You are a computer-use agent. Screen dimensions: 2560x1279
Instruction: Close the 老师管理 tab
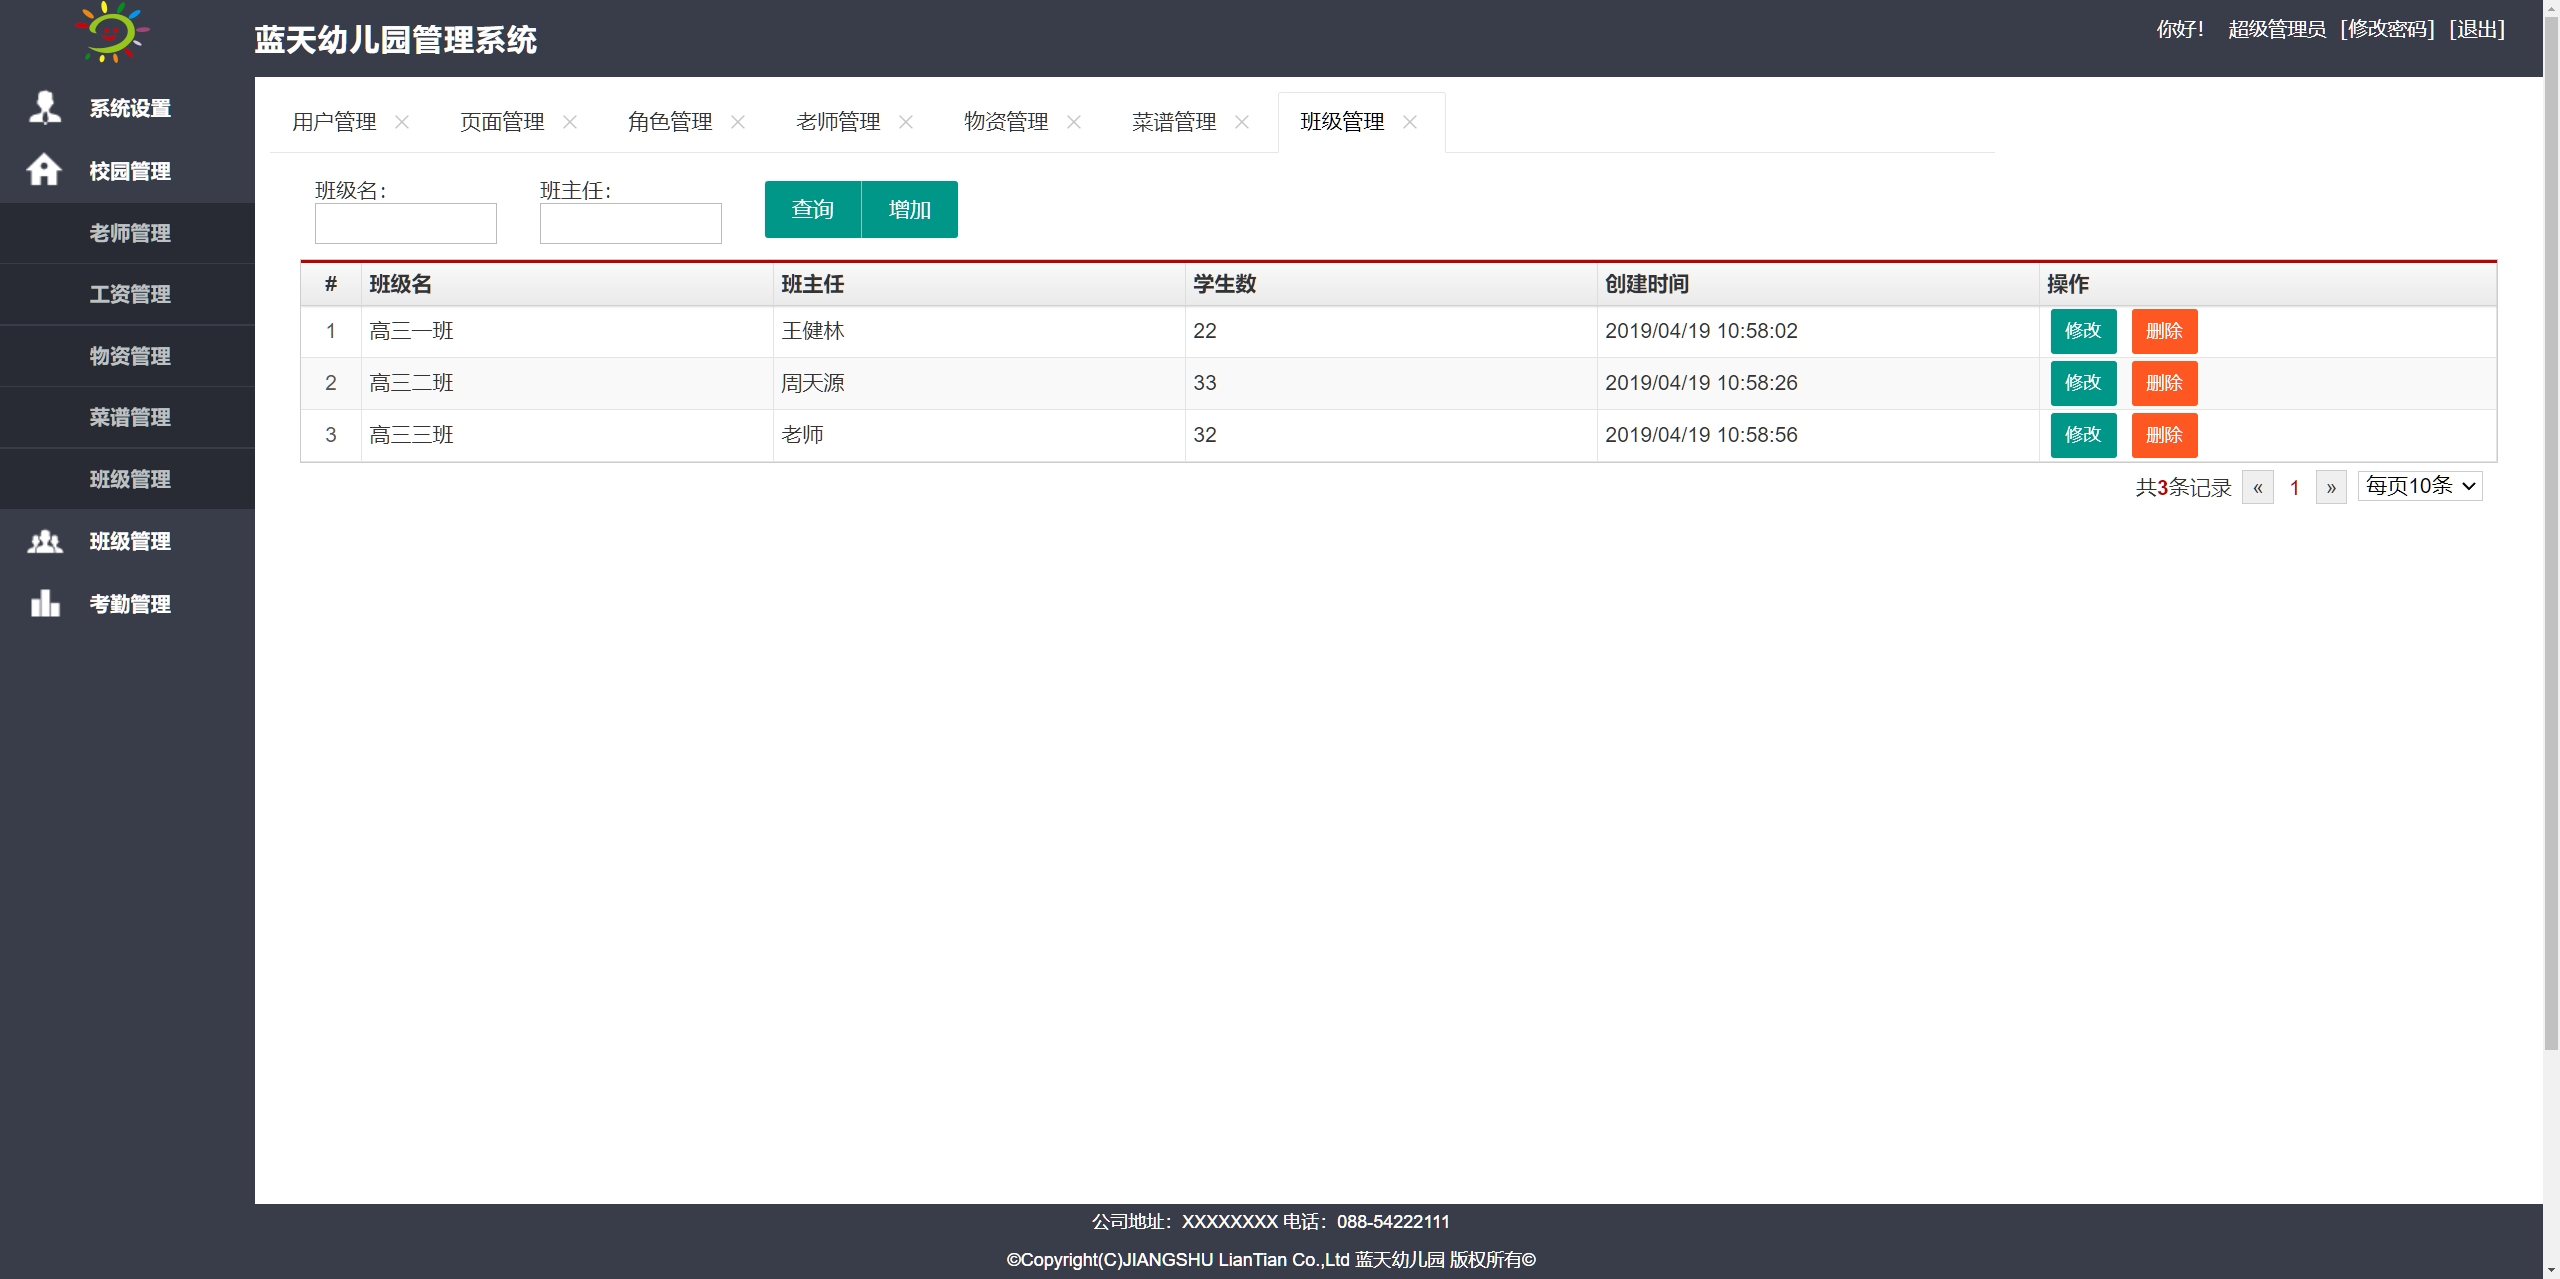click(906, 122)
